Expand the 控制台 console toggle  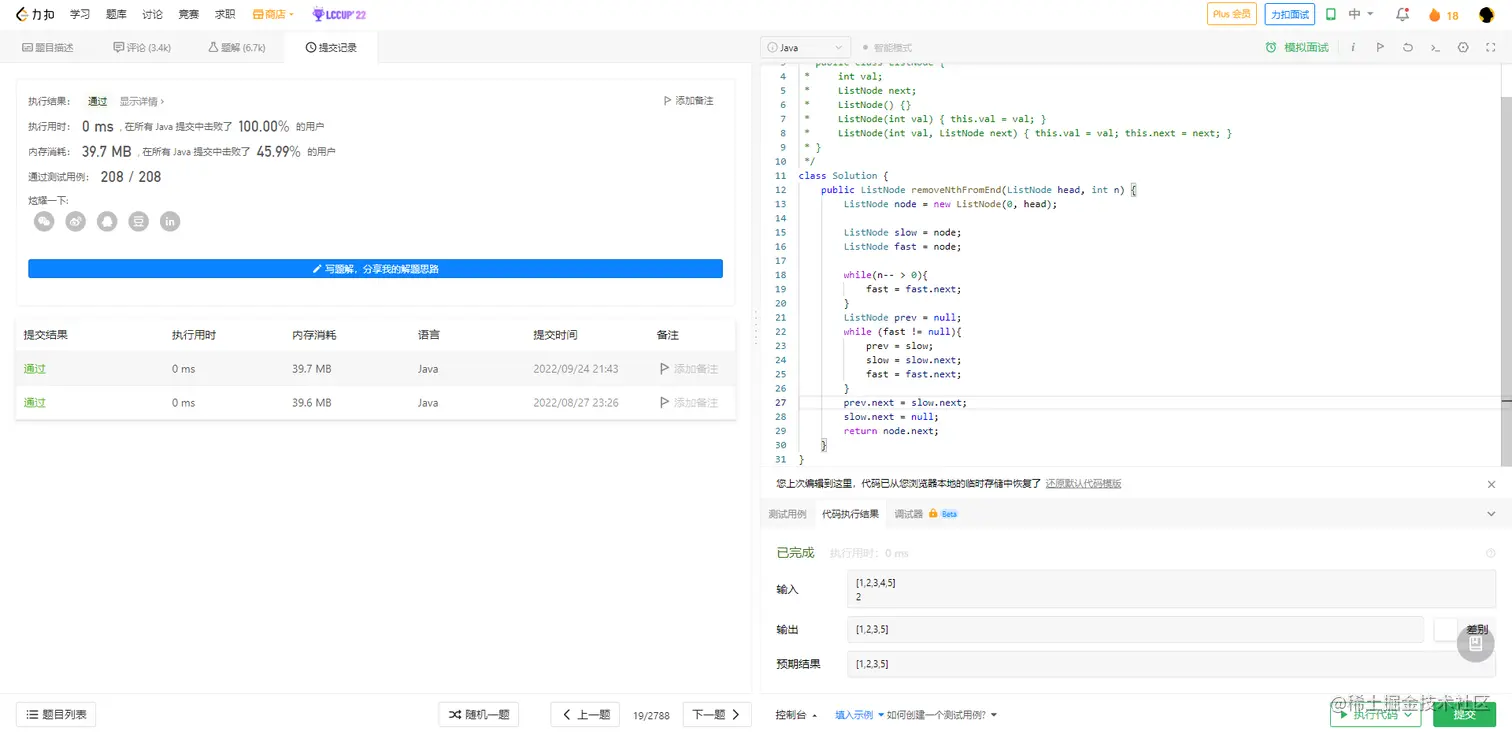pyautogui.click(x=797, y=715)
